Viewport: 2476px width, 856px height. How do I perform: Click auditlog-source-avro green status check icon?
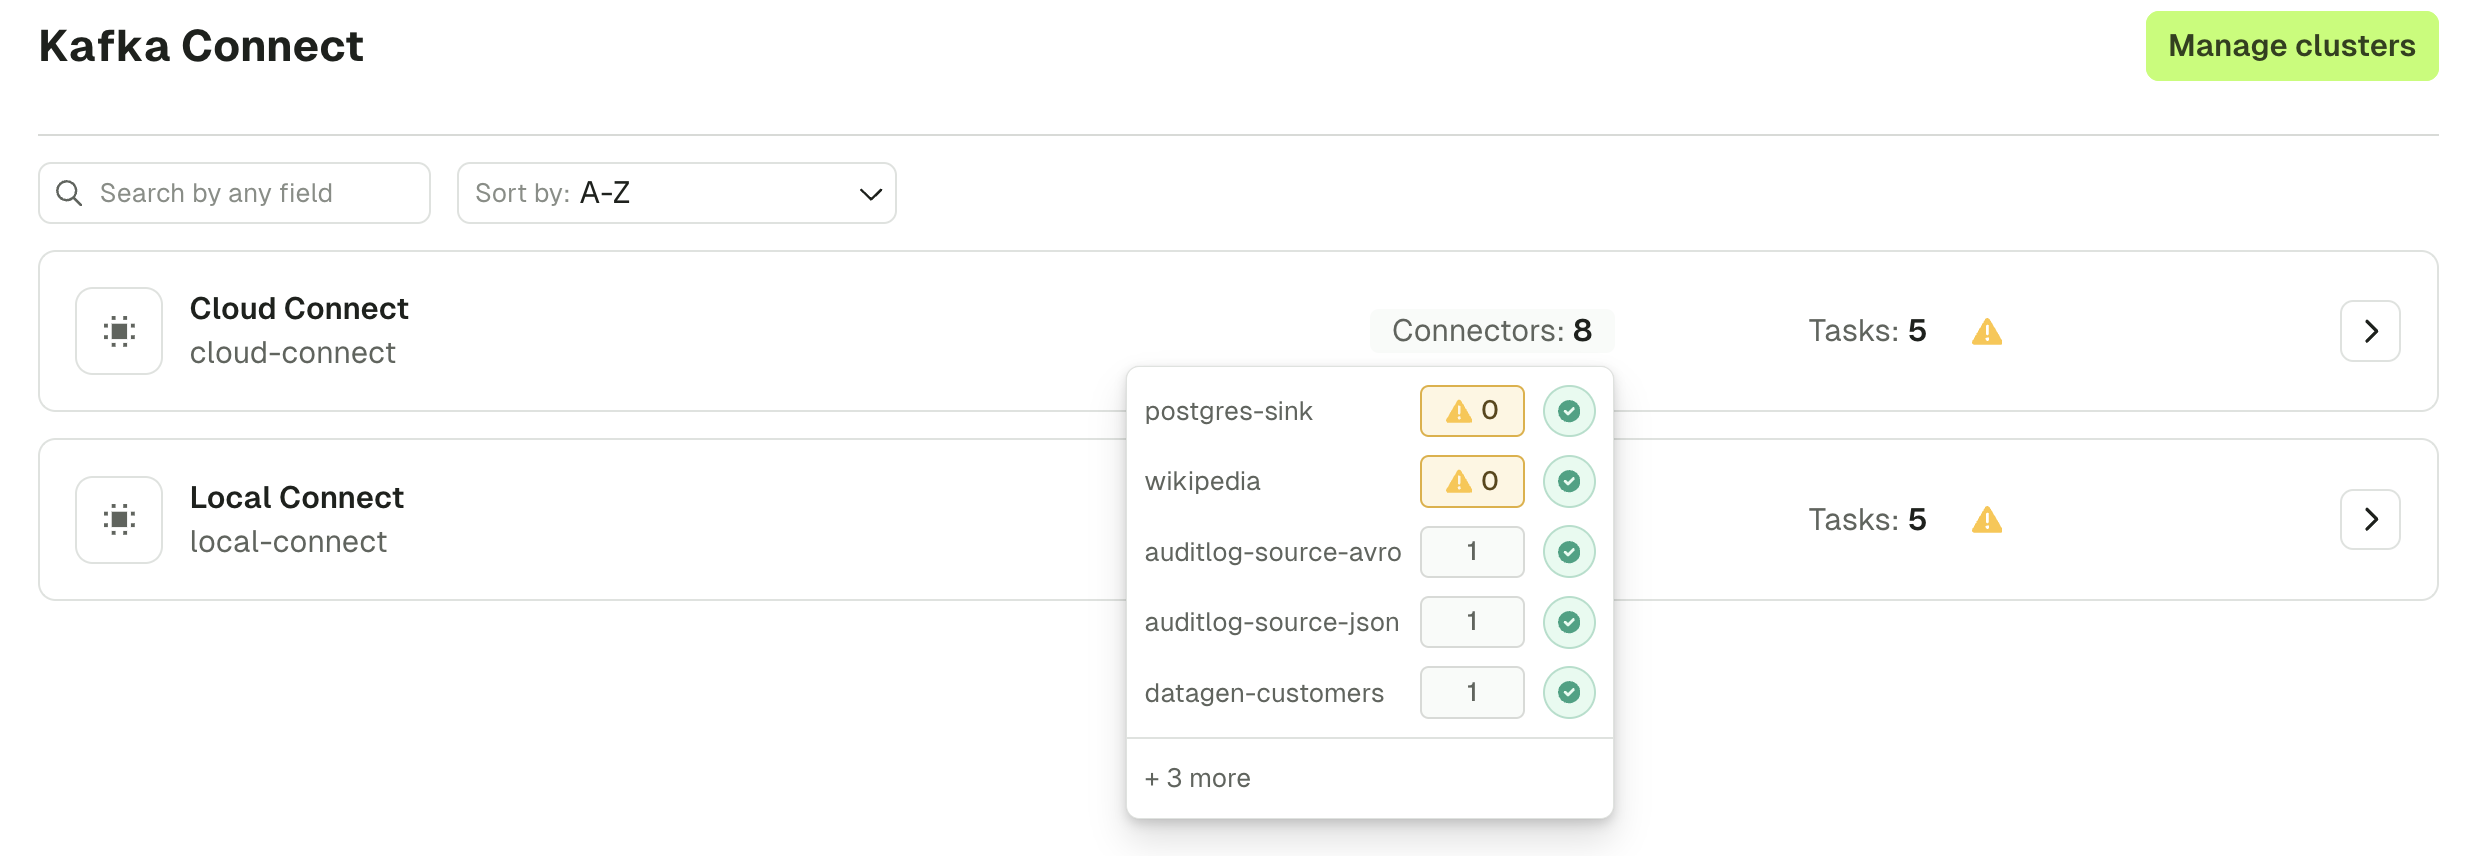point(1569,552)
